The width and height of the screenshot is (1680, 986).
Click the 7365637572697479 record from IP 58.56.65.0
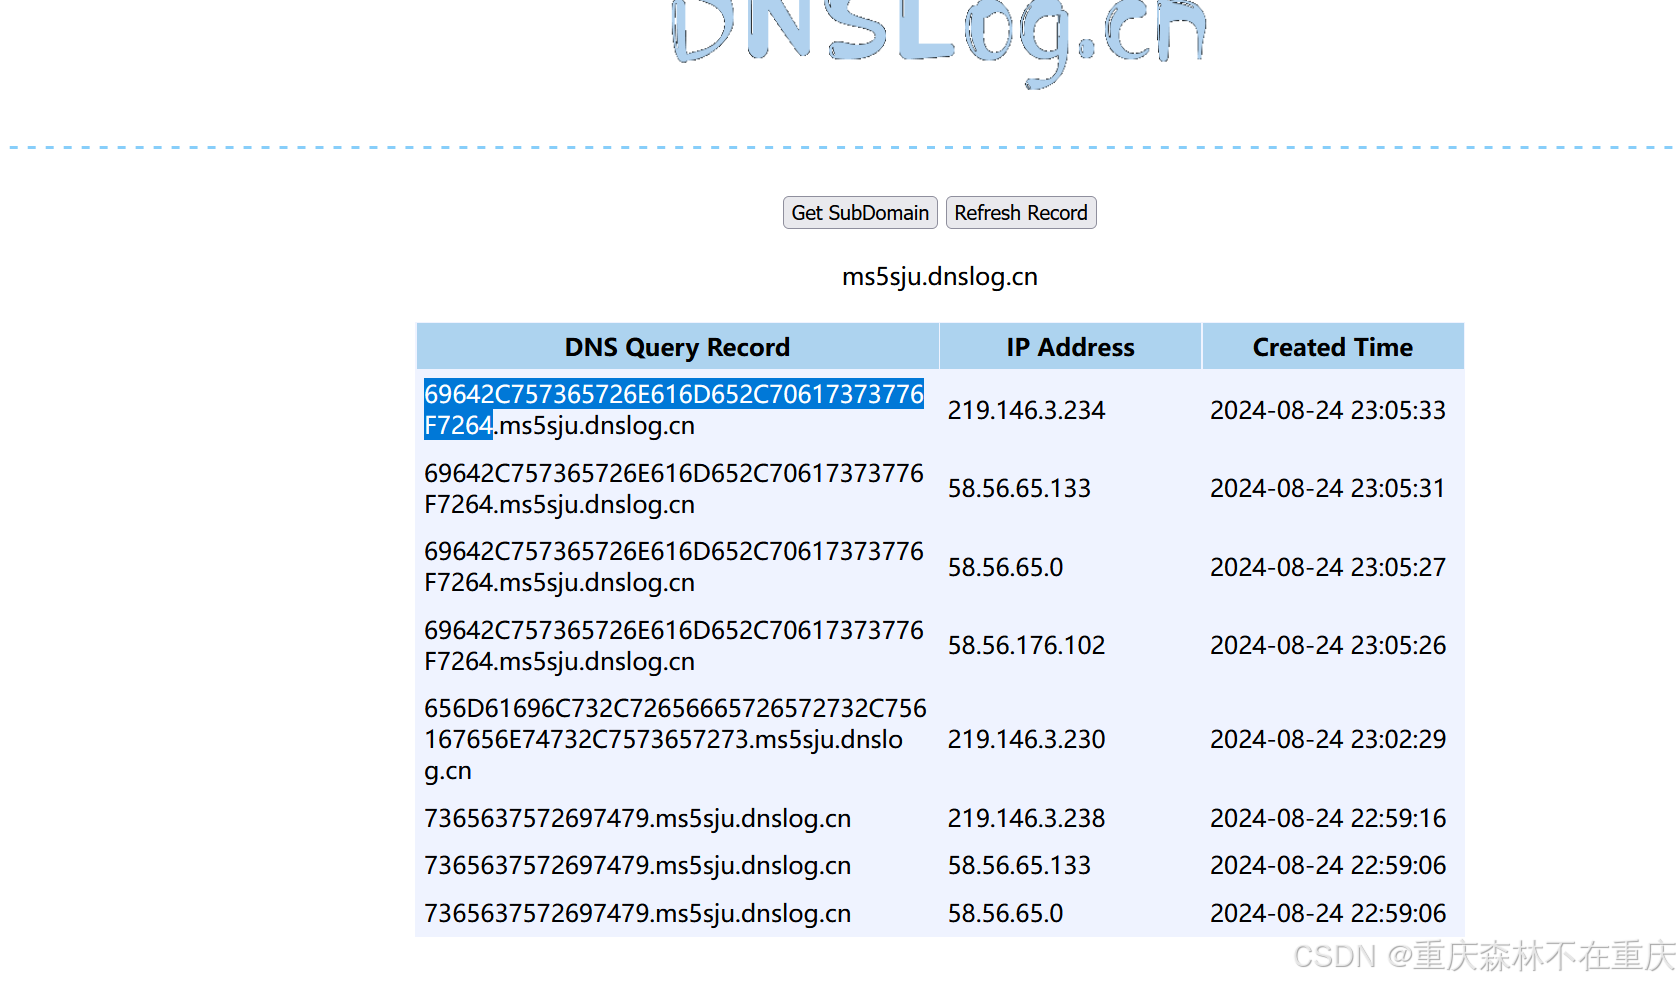click(638, 914)
